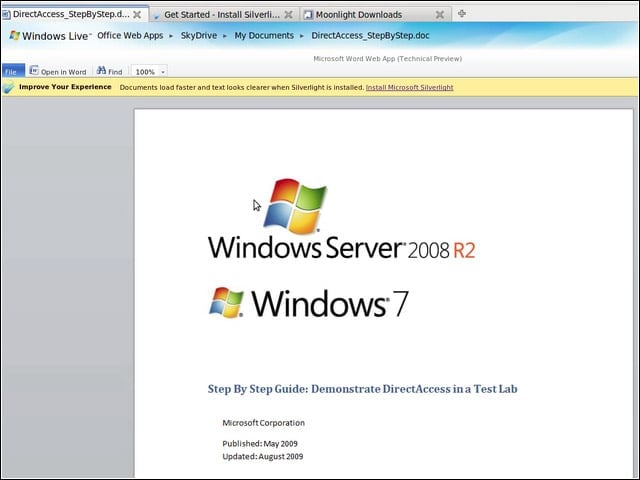Click the Windows Live logo
This screenshot has width=640, height=480.
(x=50, y=36)
